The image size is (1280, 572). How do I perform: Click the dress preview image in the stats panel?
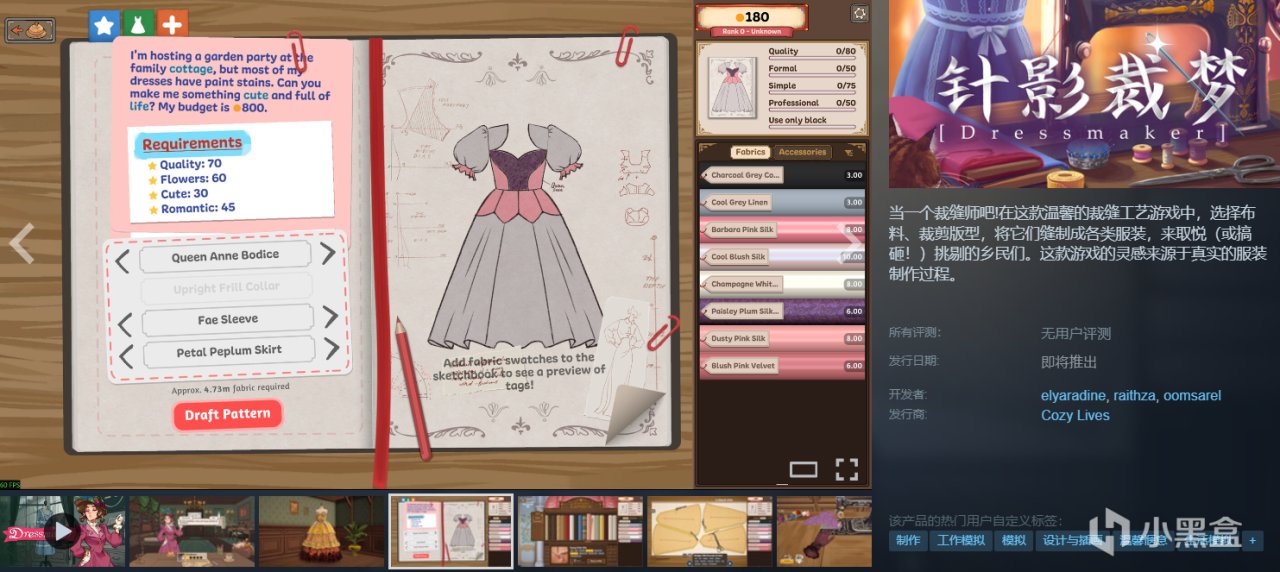coord(731,86)
